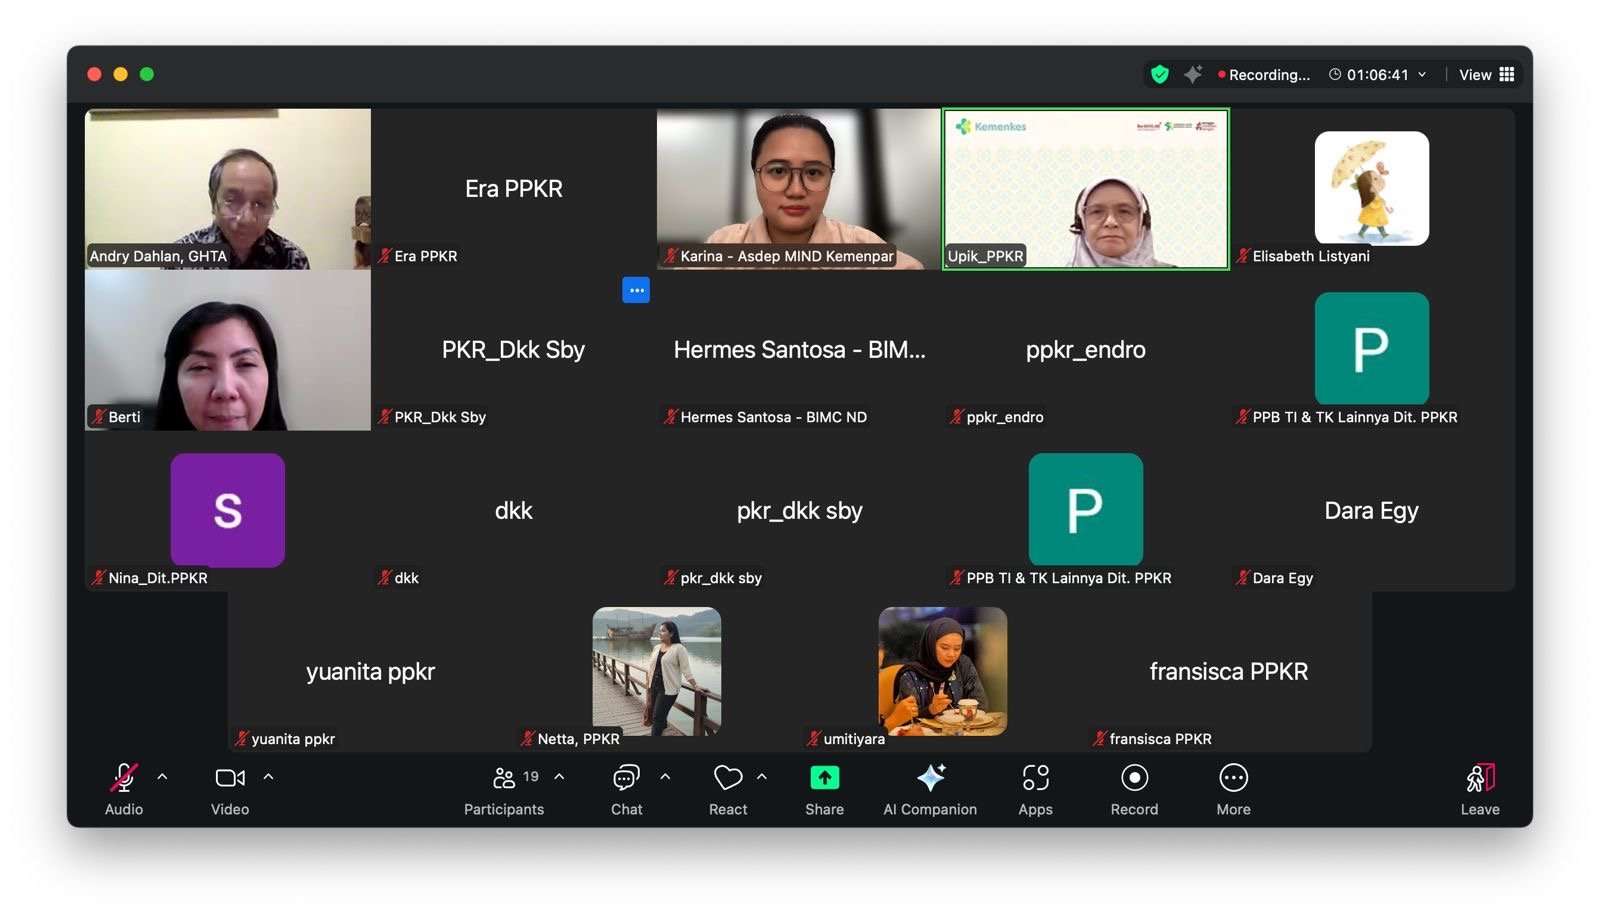
Task: Click the green encryption shield icon
Action: point(1160,74)
